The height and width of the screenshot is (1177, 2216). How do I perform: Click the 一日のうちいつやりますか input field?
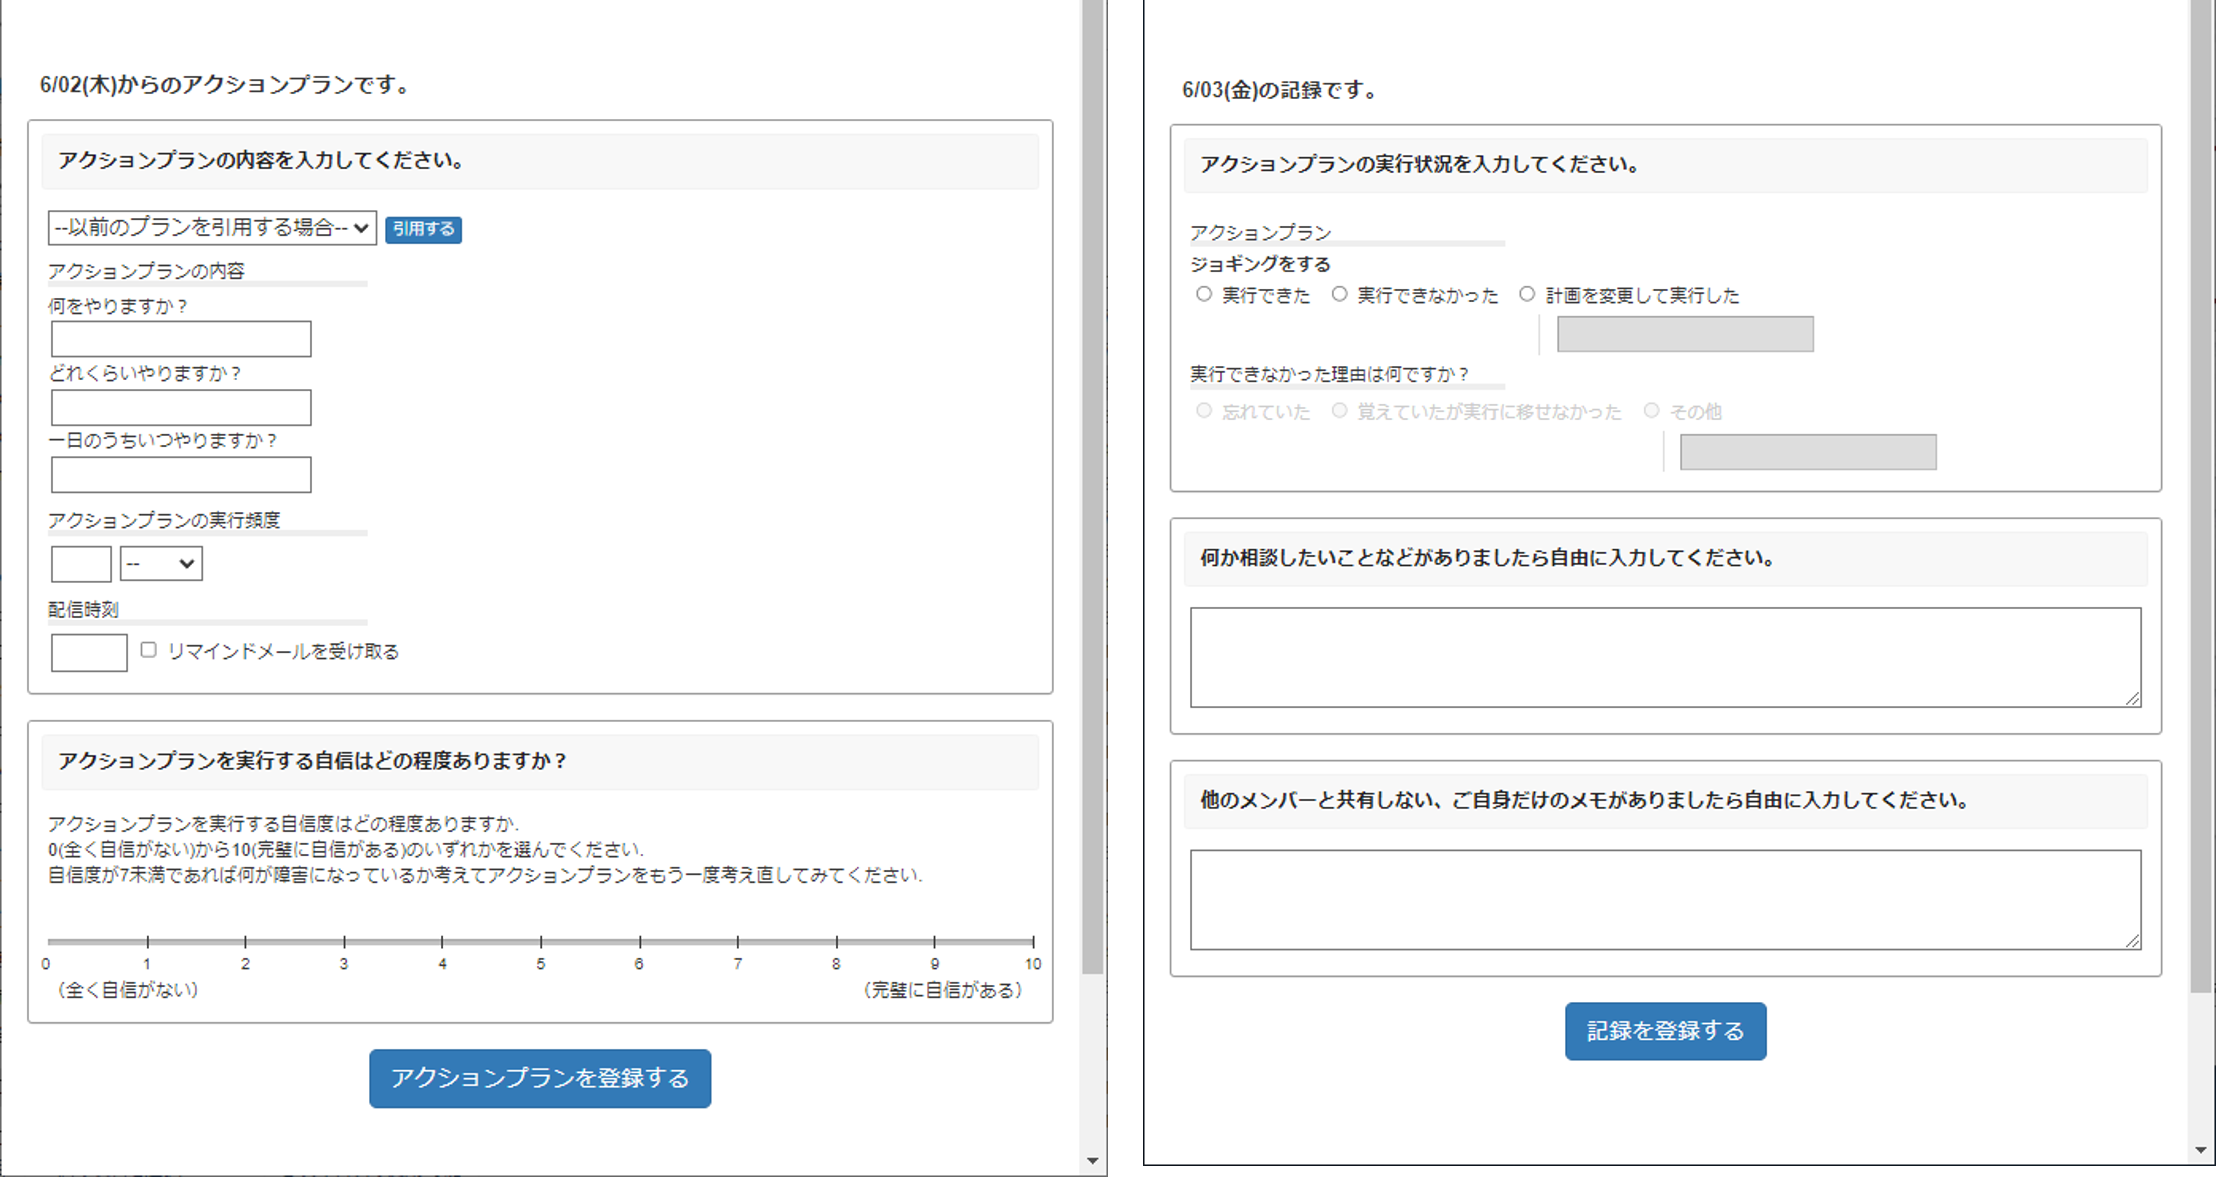180,474
